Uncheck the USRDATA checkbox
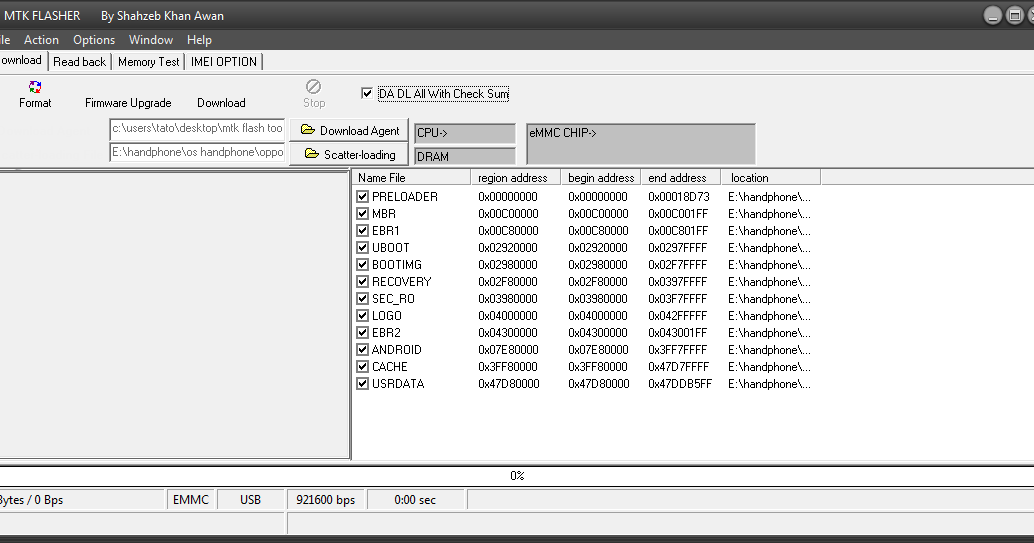 coord(362,384)
